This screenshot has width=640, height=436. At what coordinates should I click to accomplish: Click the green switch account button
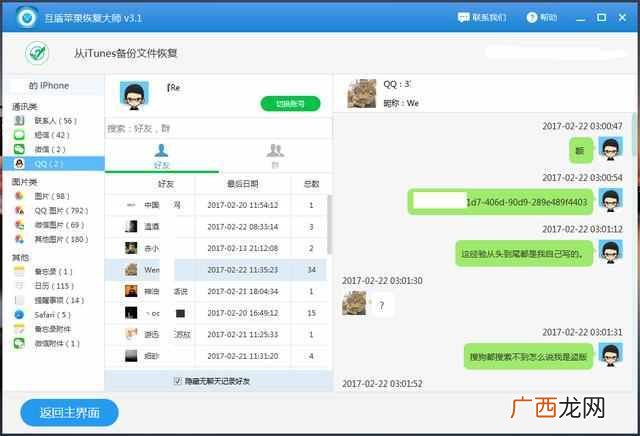click(290, 104)
